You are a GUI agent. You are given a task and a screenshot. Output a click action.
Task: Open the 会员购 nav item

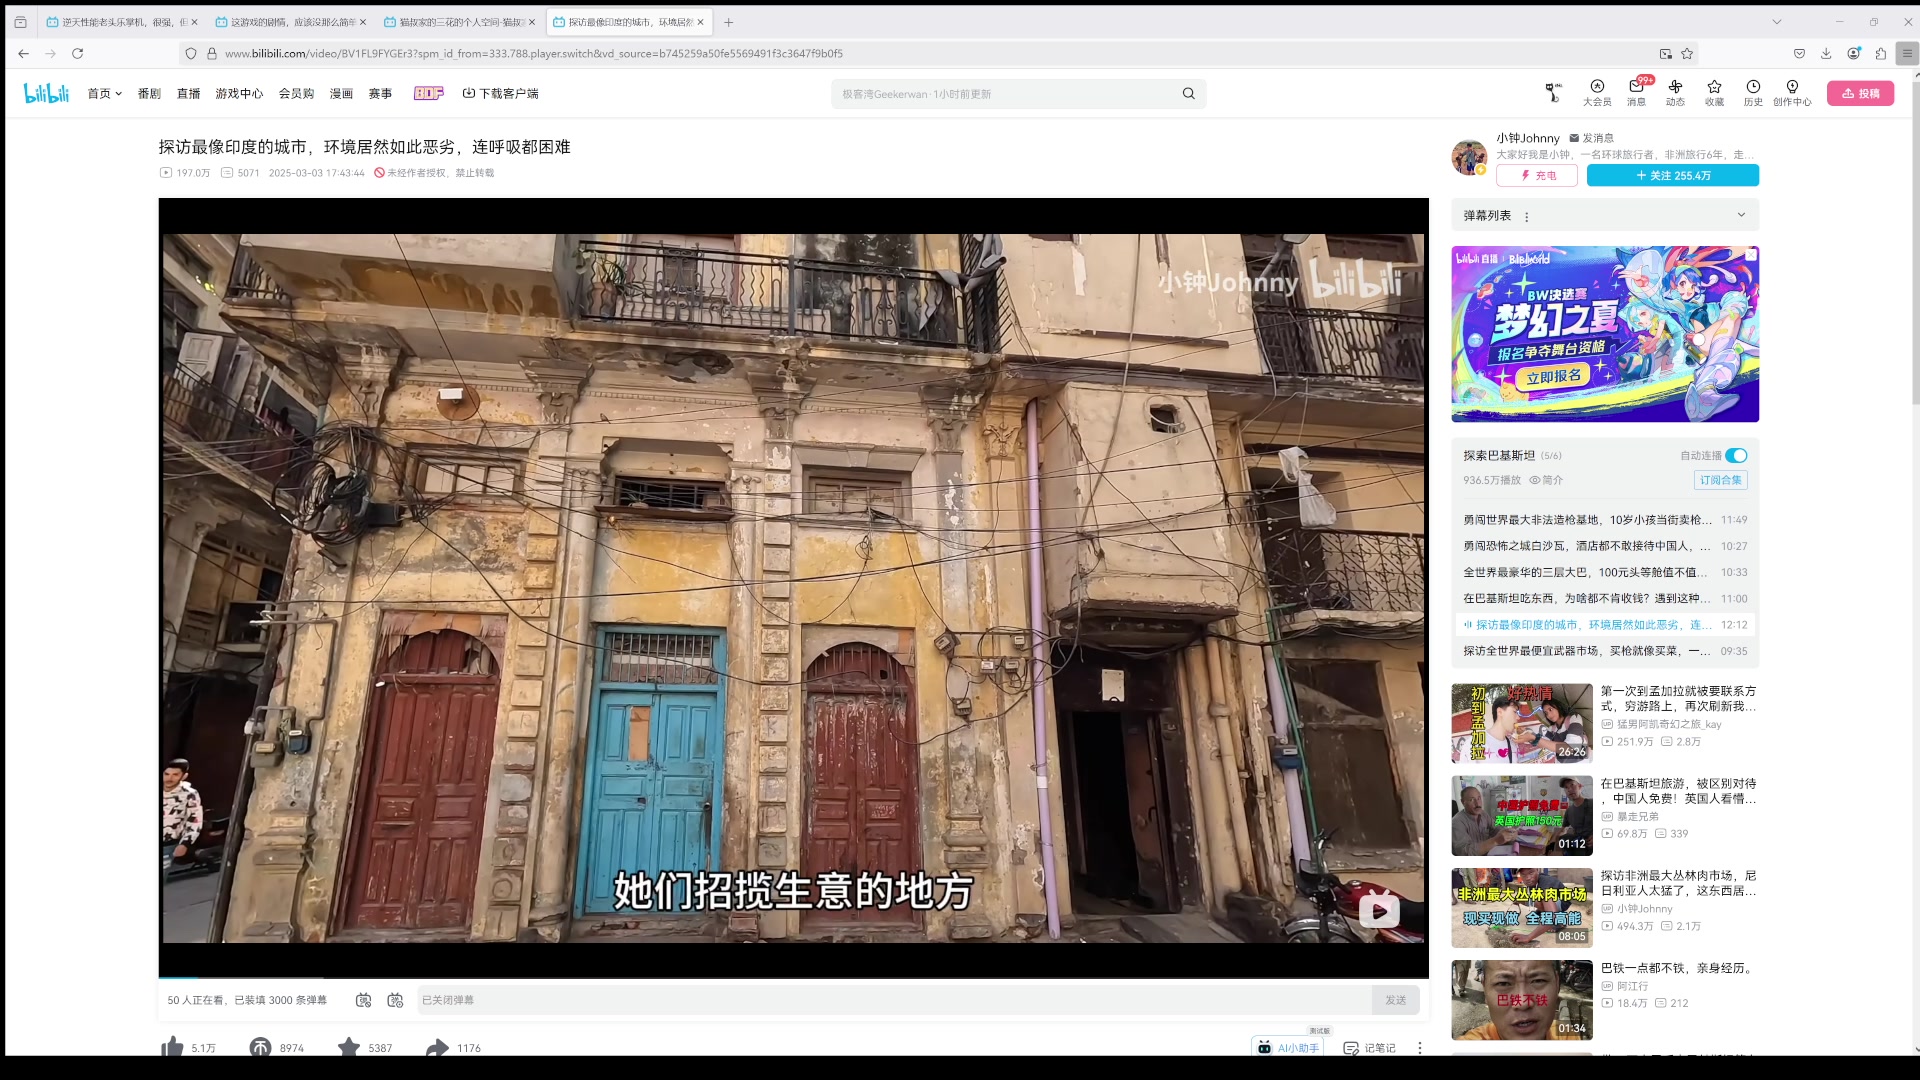coord(296,93)
